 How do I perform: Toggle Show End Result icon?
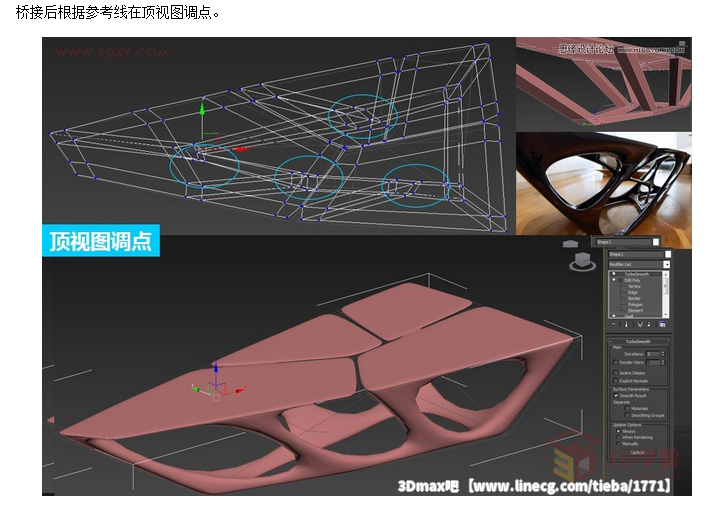(x=625, y=324)
